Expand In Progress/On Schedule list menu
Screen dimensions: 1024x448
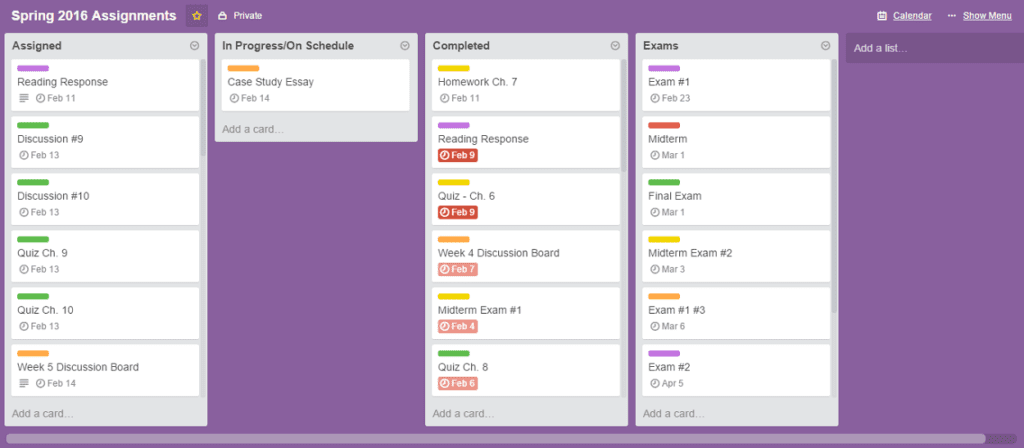(x=405, y=46)
